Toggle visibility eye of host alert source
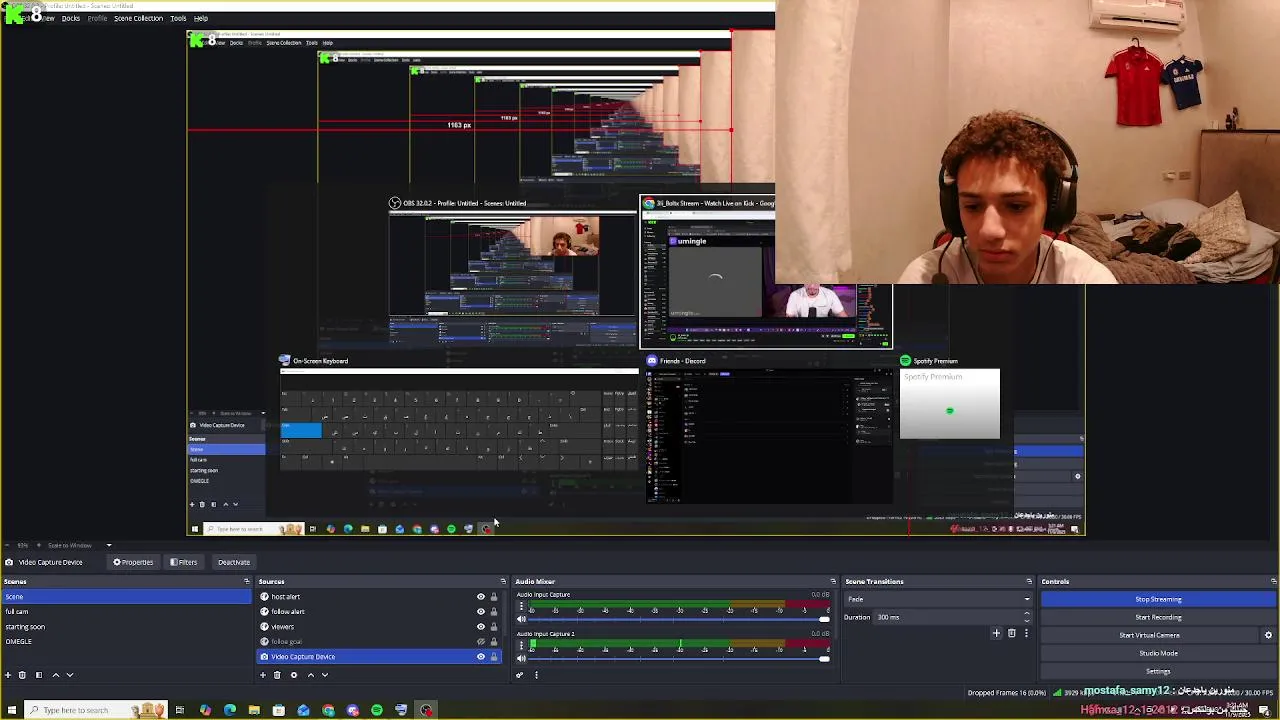Image resolution: width=1280 pixels, height=720 pixels. (x=480, y=597)
